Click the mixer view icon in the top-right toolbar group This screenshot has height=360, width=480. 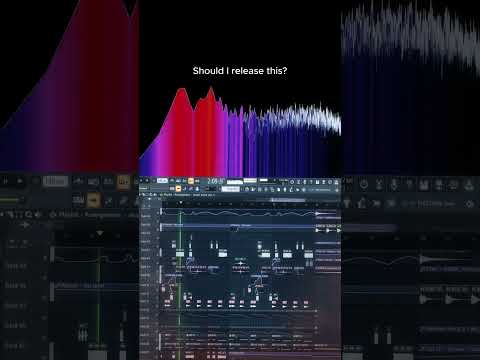(317, 182)
